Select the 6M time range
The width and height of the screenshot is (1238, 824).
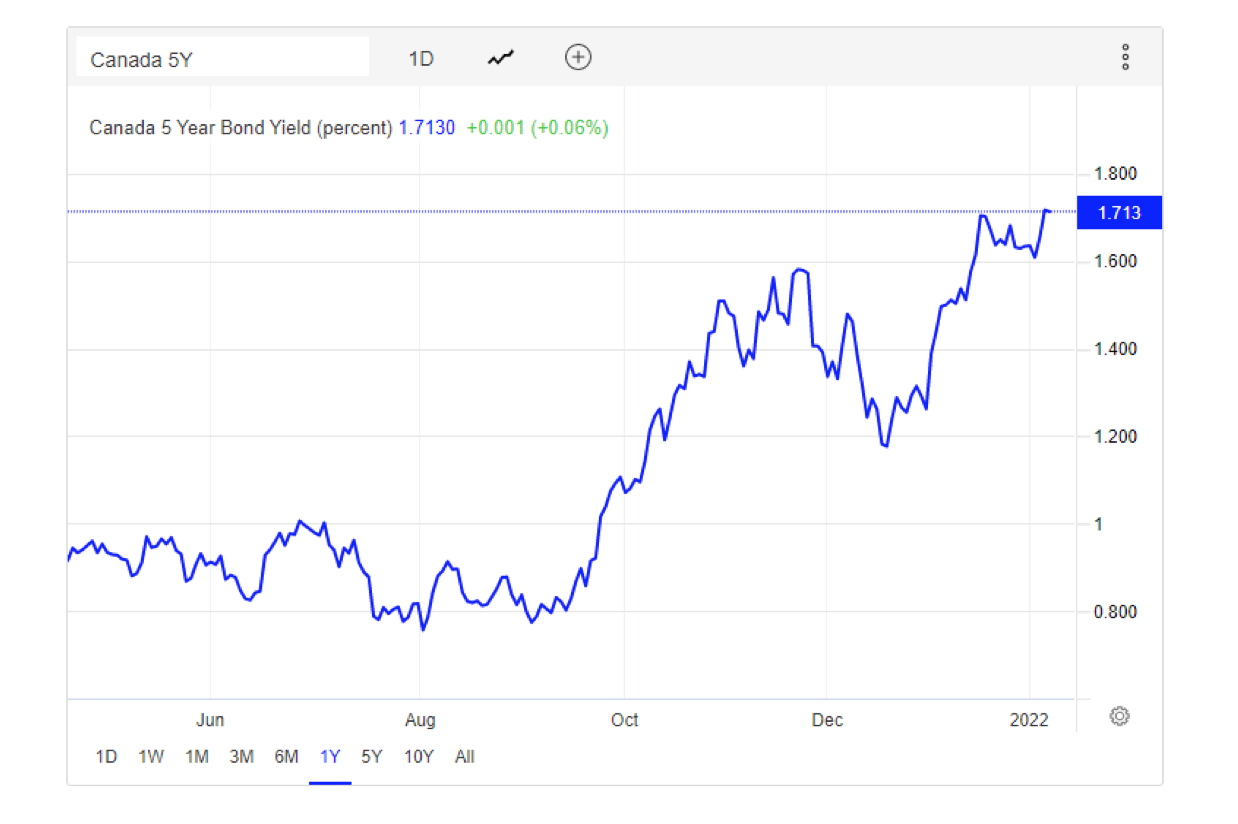click(286, 757)
